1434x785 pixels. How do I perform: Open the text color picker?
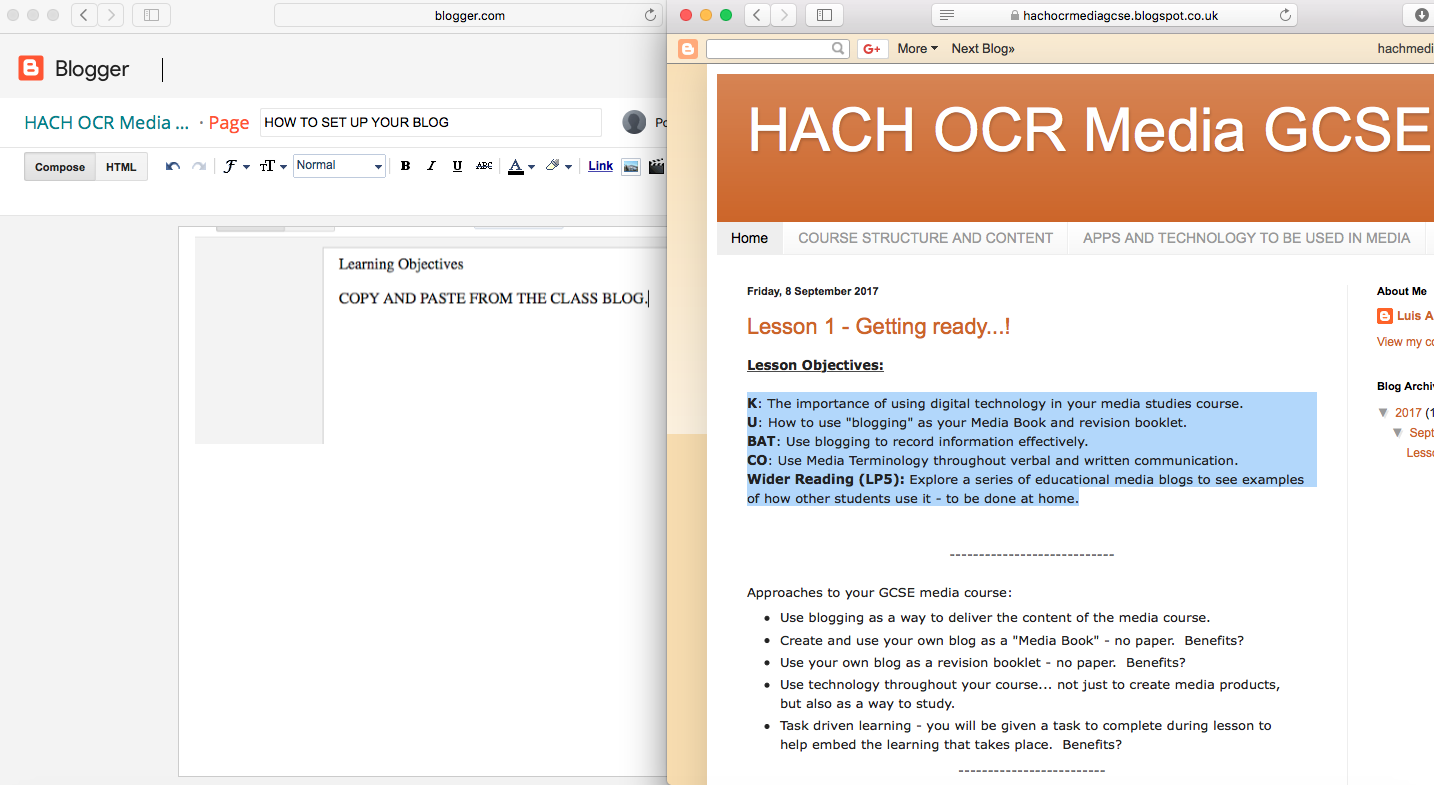[521, 166]
